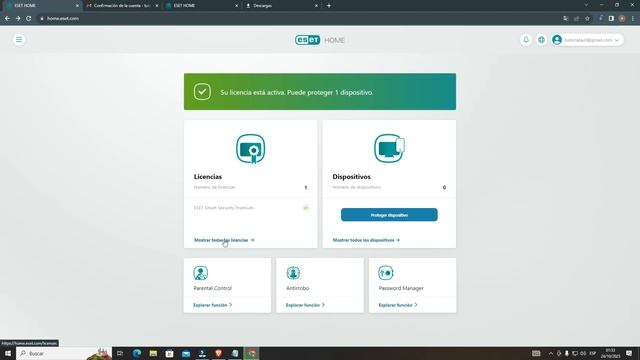
Task: Switch to the Descargas tab
Action: tap(281, 6)
